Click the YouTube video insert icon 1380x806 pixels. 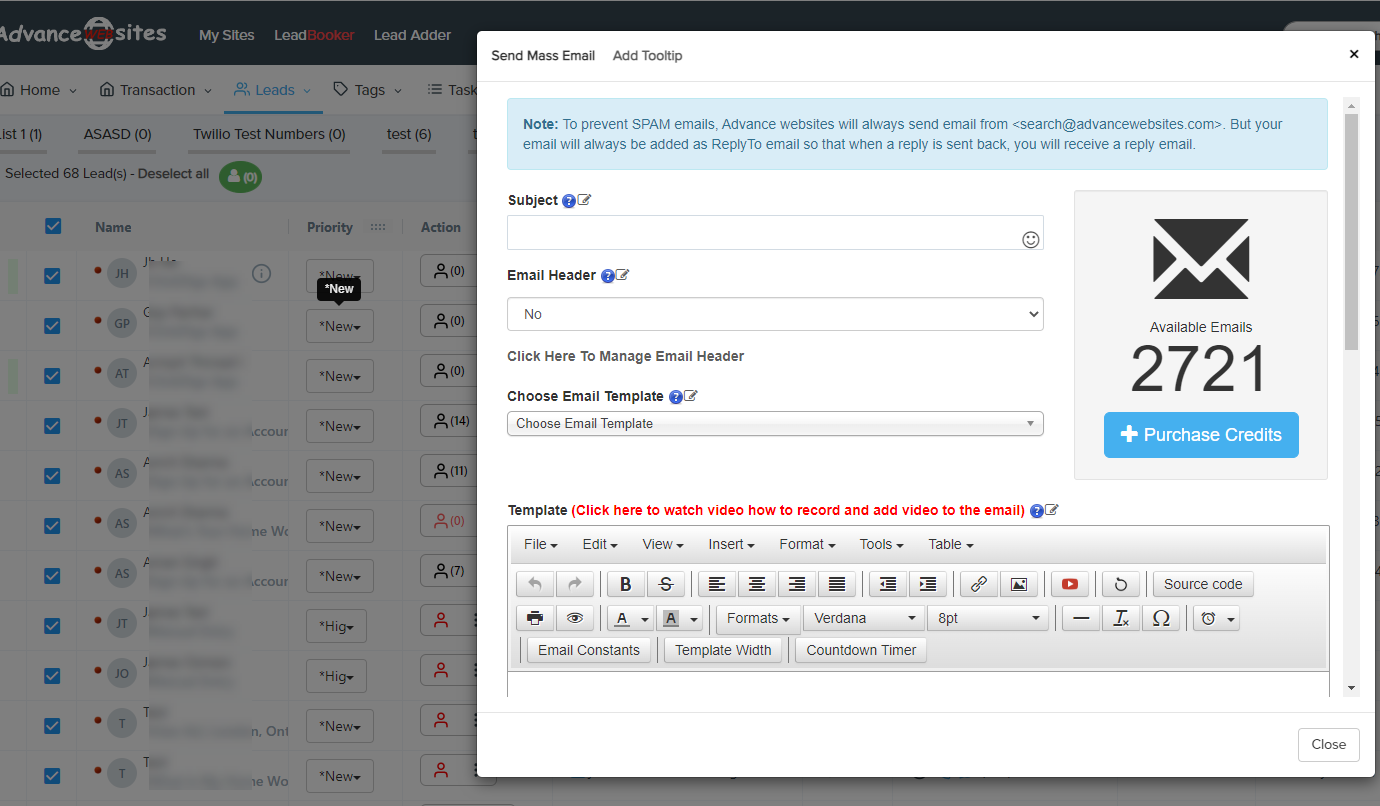click(x=1070, y=584)
